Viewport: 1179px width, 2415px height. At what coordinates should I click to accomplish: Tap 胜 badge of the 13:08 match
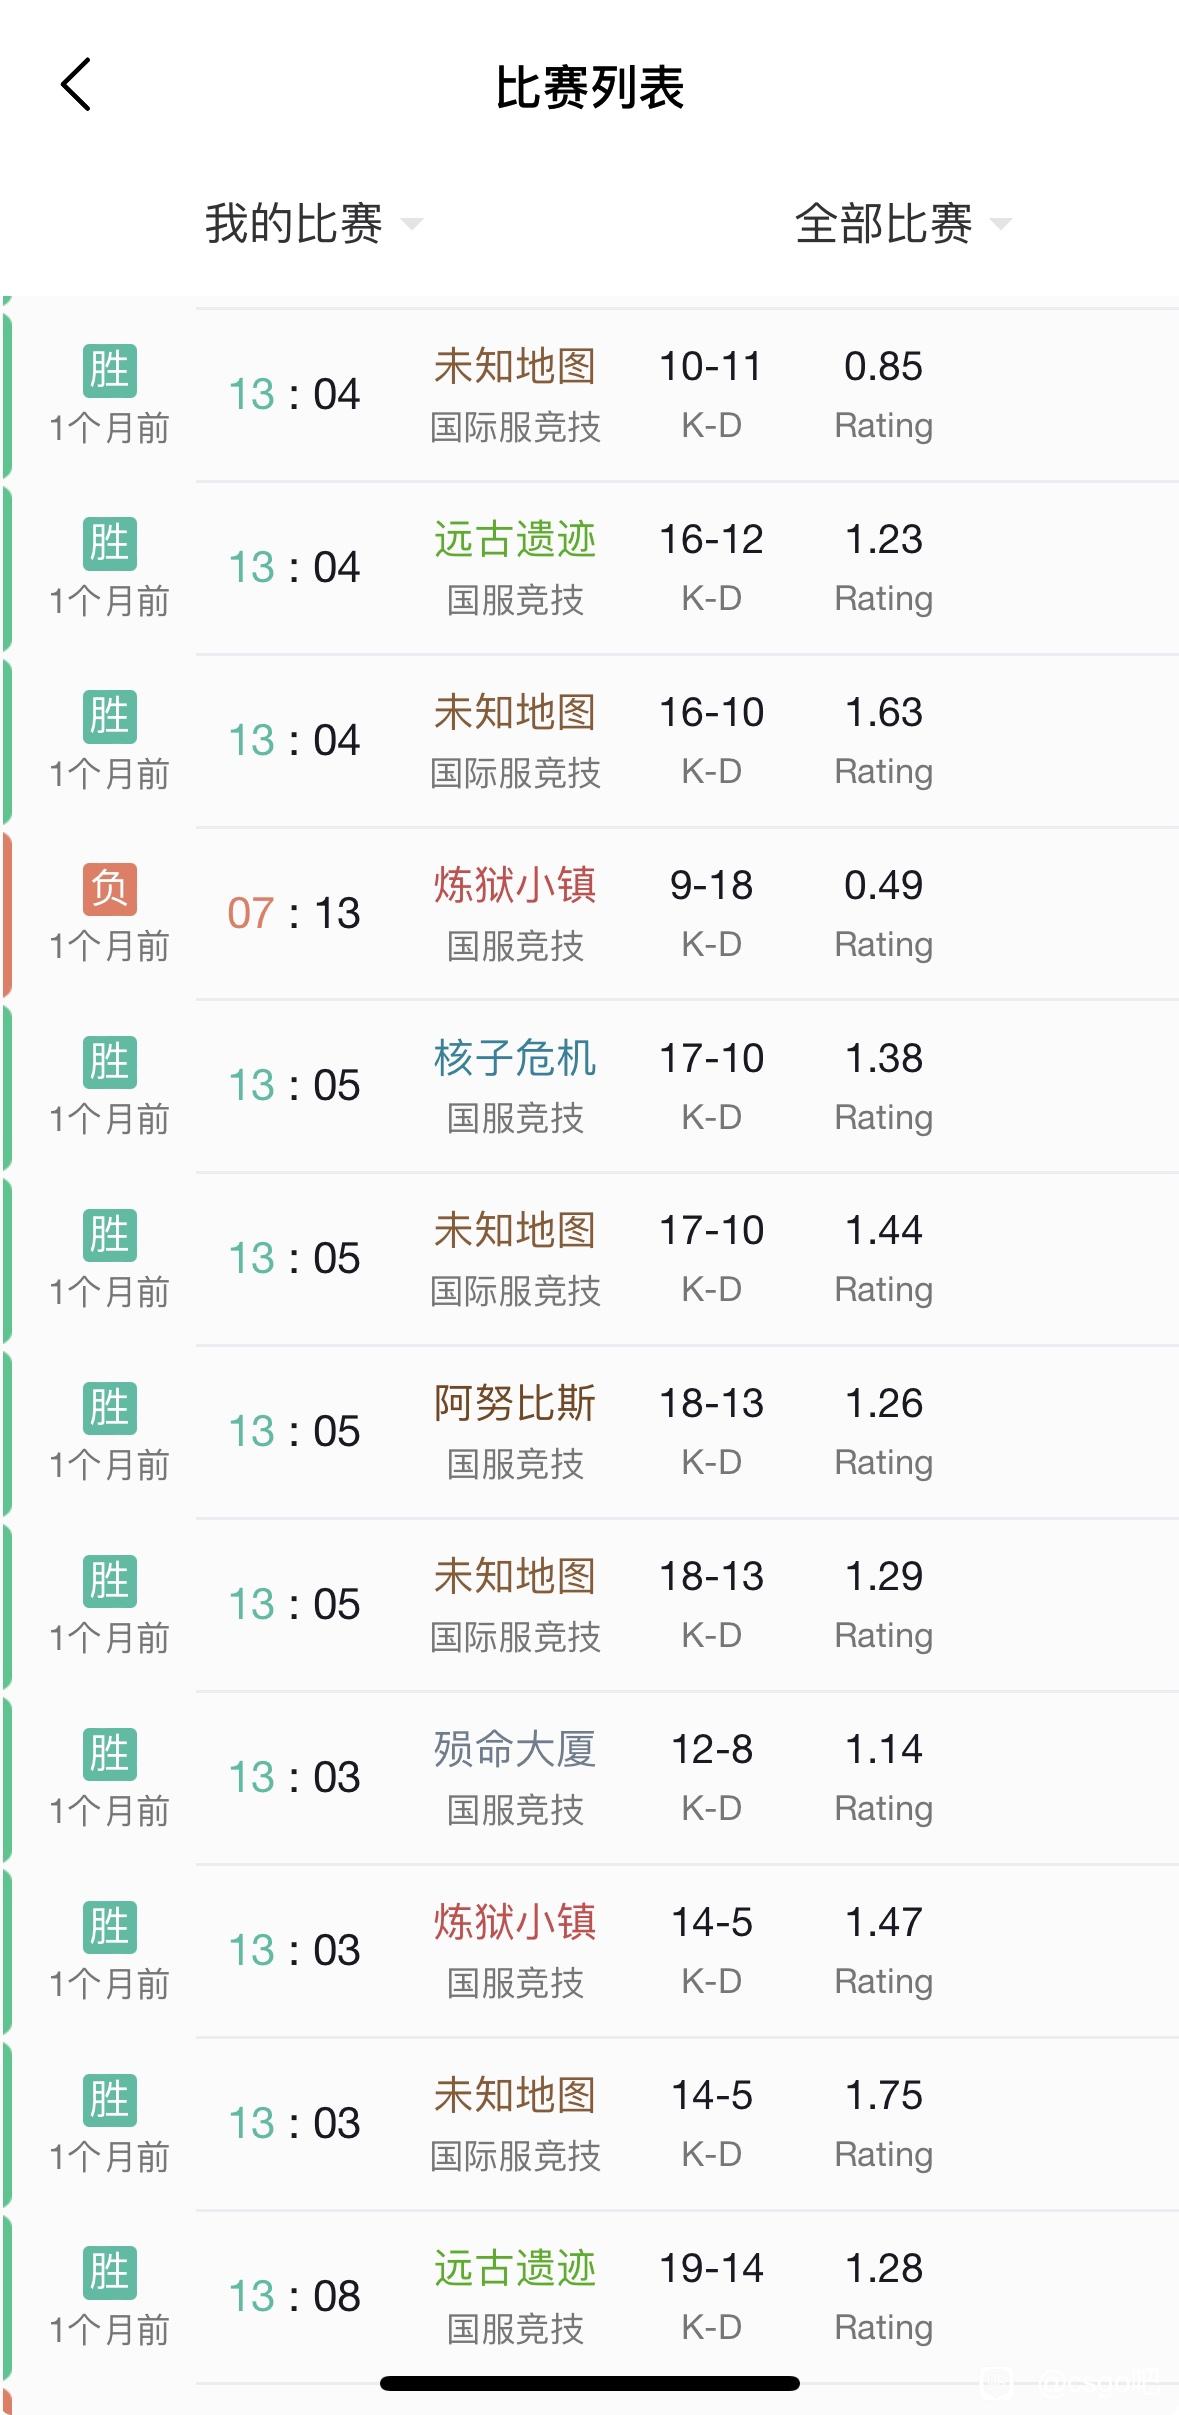click(110, 2272)
